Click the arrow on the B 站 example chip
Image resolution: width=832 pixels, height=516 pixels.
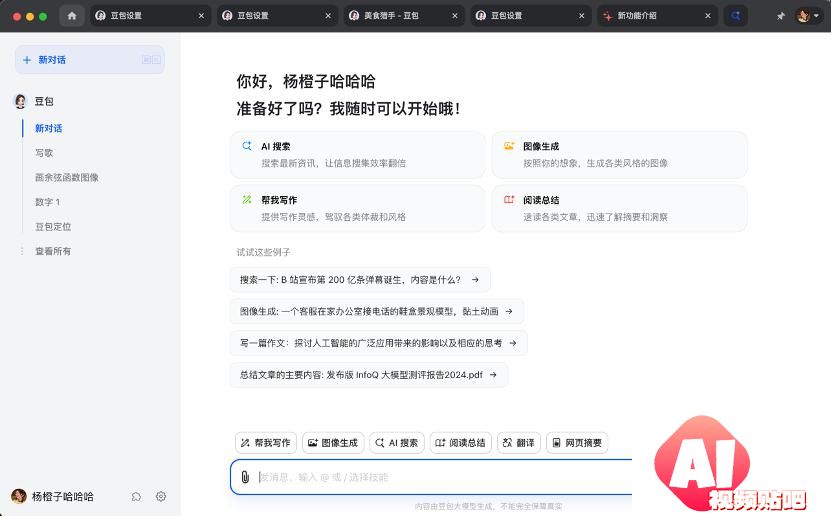475,280
